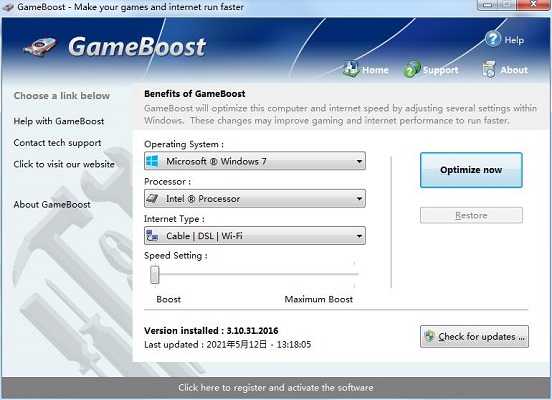
Task: Click the About document icon
Action: (x=489, y=69)
